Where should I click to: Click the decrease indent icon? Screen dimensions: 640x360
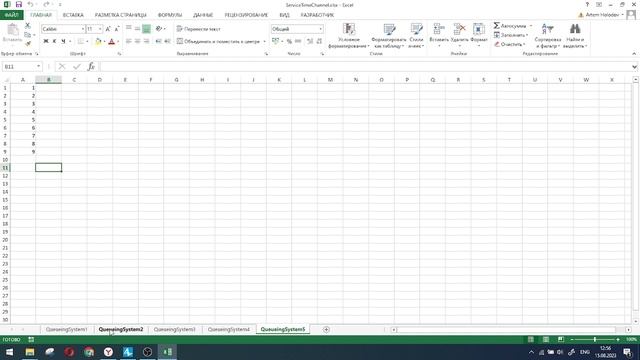click(158, 41)
